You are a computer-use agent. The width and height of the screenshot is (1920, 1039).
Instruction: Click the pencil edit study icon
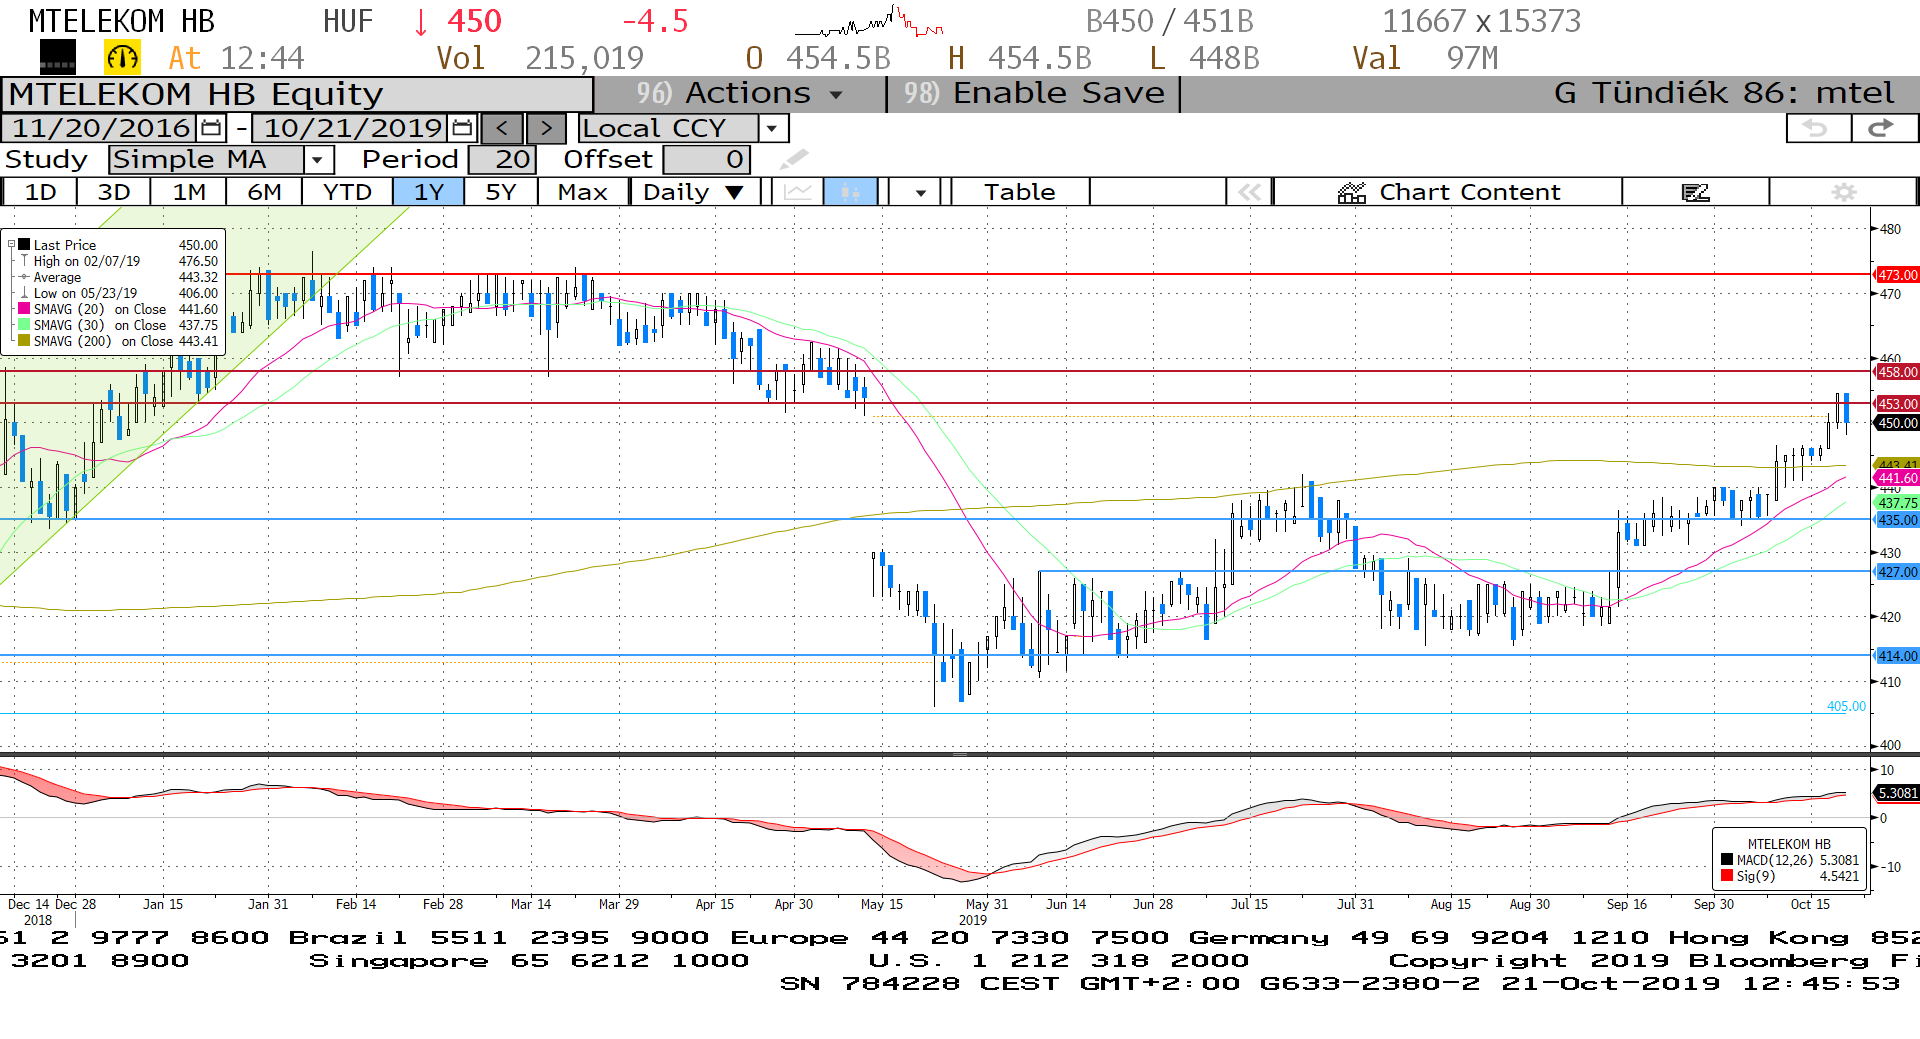(x=794, y=159)
